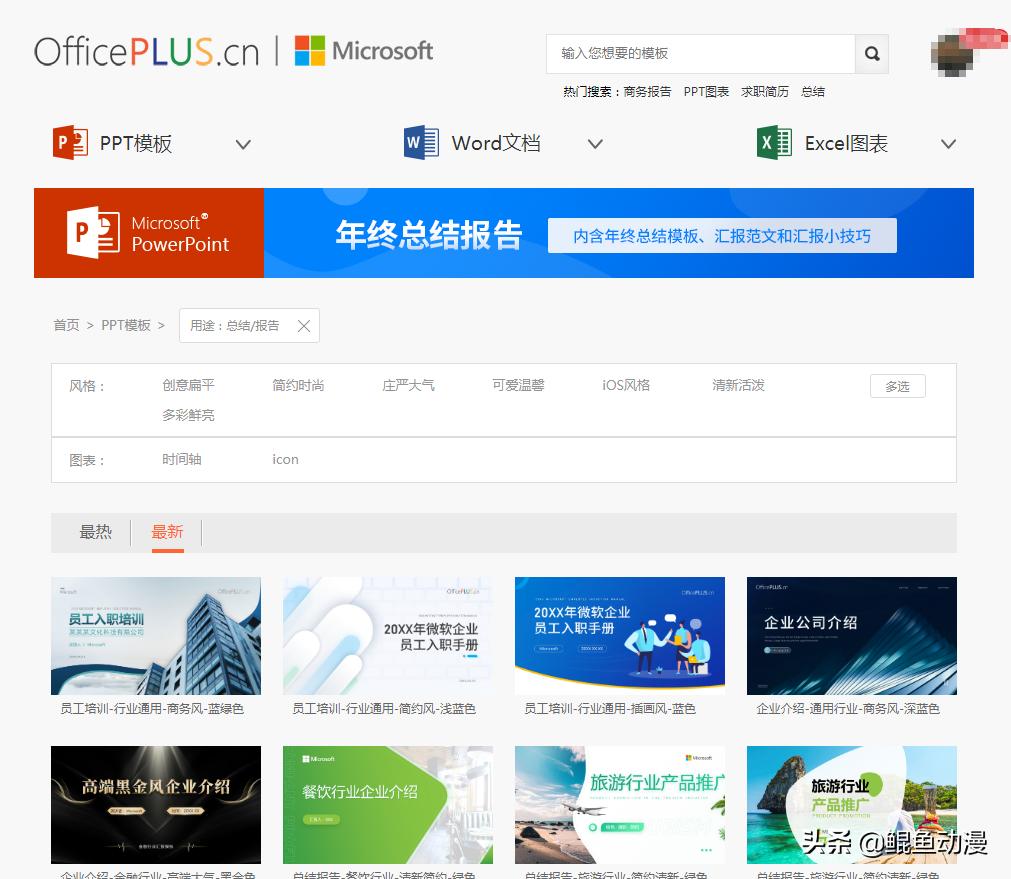The height and width of the screenshot is (879, 1011).
Task: Open the Word文档 menu label
Action: coord(496,143)
